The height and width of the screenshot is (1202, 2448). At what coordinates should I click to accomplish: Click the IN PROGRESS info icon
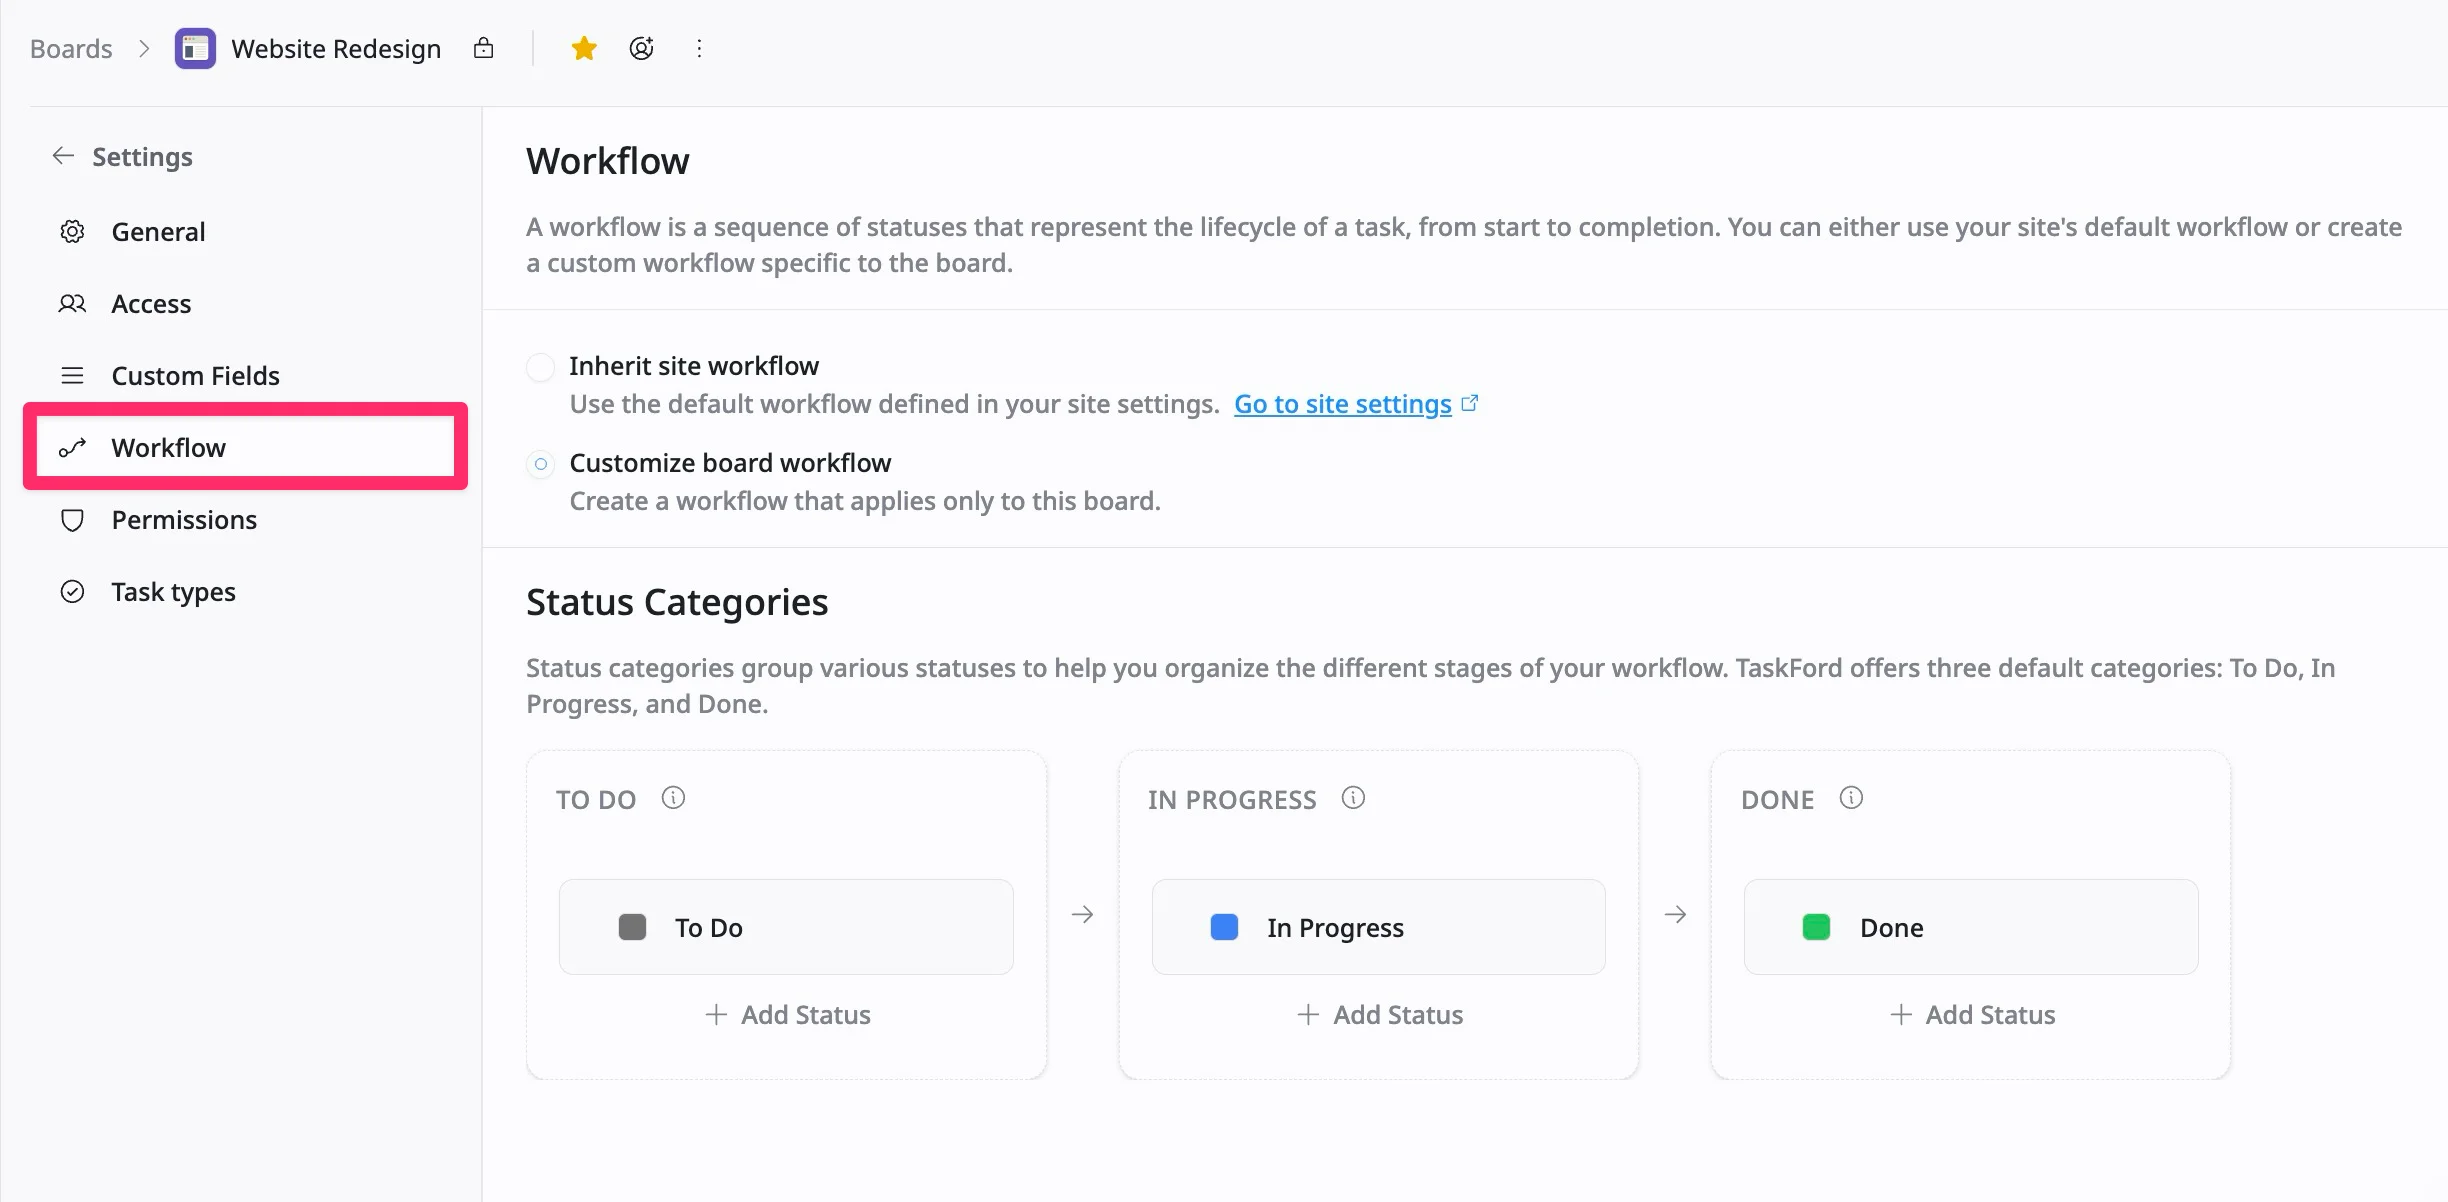click(1353, 798)
